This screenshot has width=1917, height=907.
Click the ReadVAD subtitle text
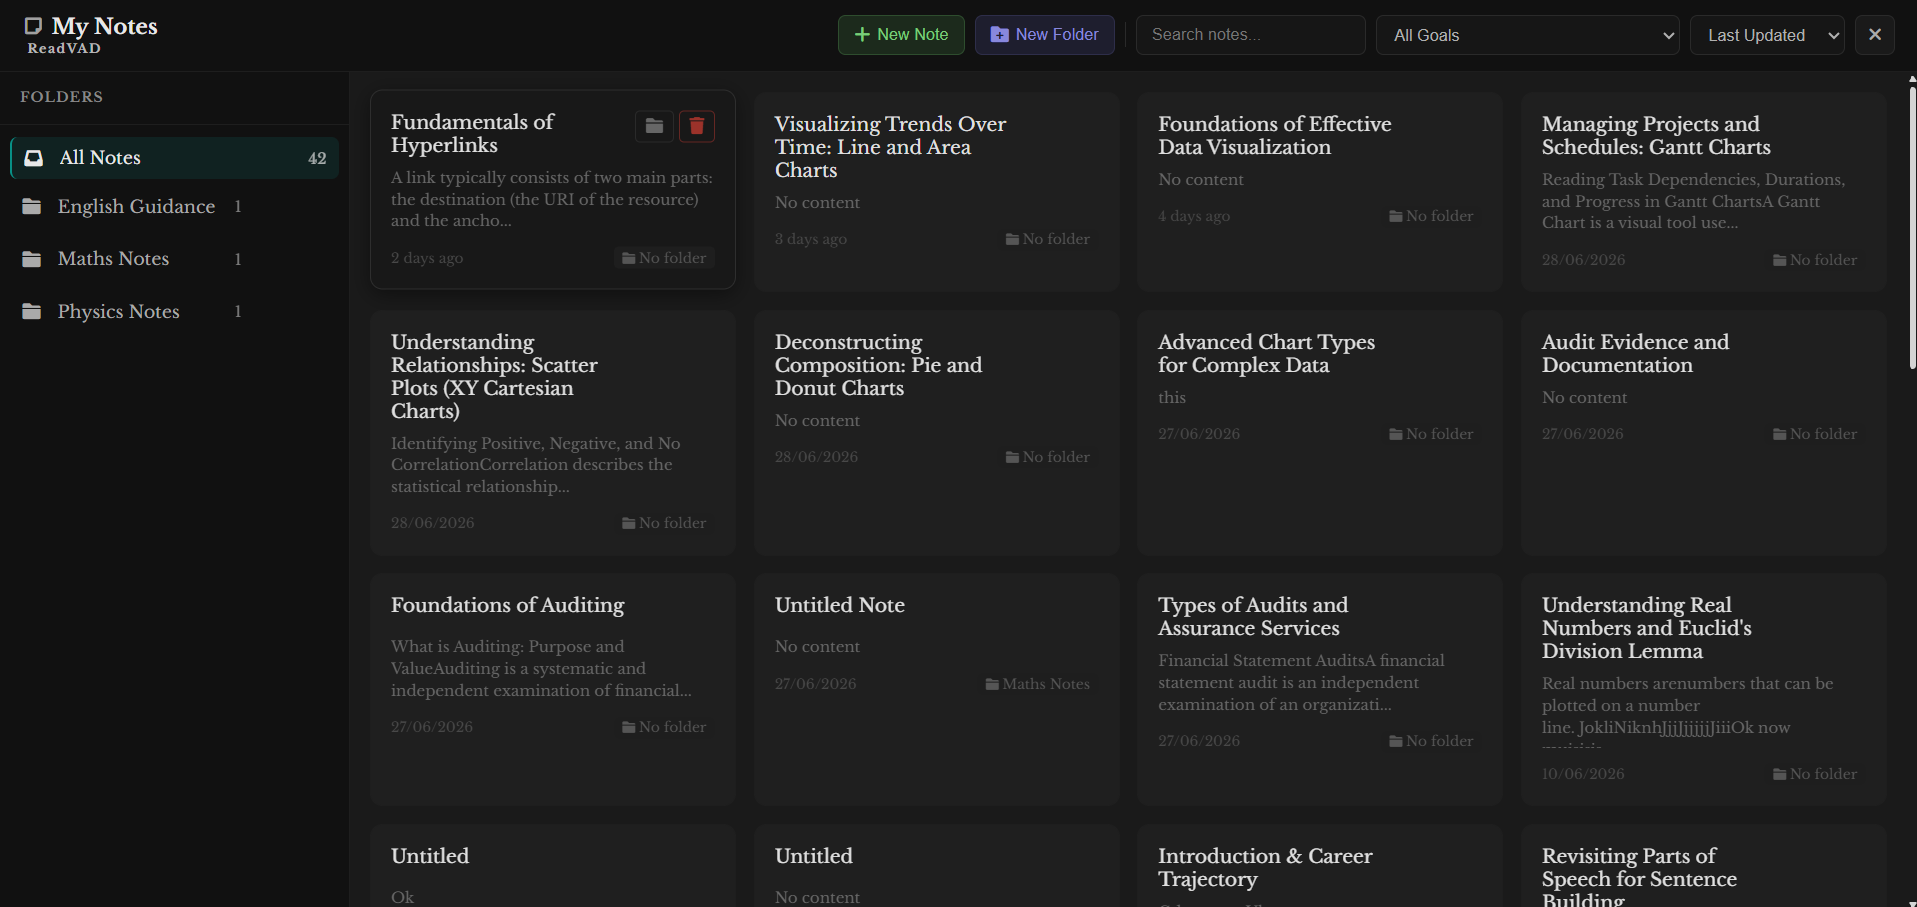tap(64, 48)
